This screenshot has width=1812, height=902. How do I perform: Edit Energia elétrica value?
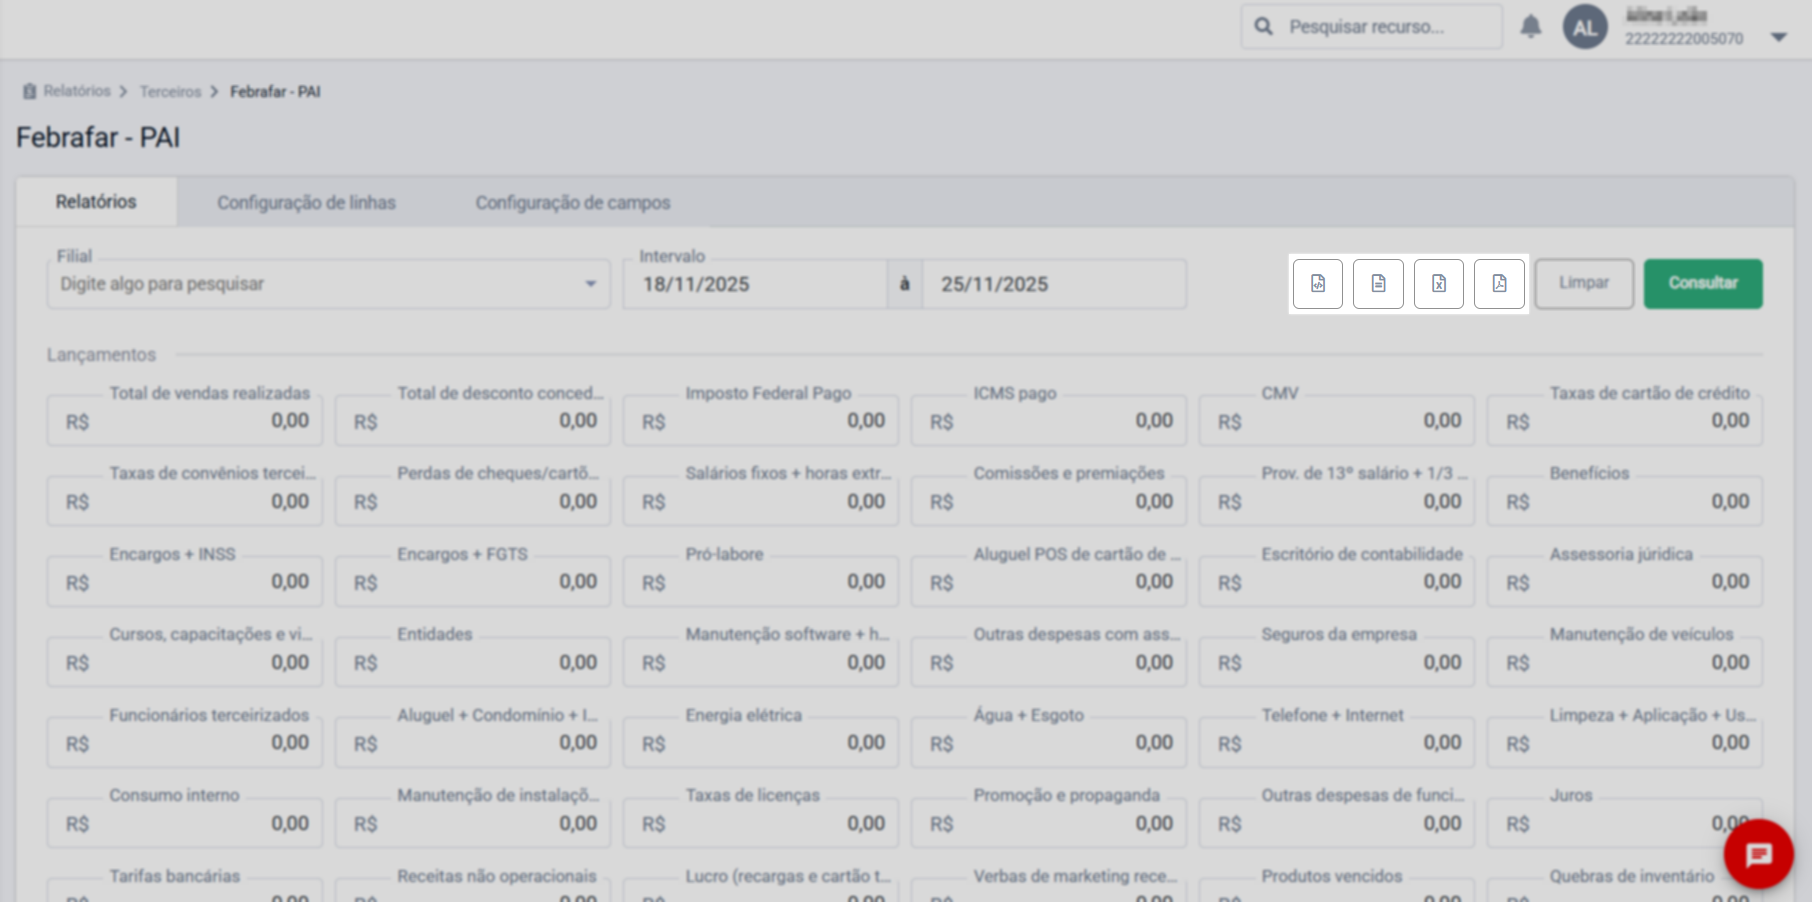[x=761, y=743]
